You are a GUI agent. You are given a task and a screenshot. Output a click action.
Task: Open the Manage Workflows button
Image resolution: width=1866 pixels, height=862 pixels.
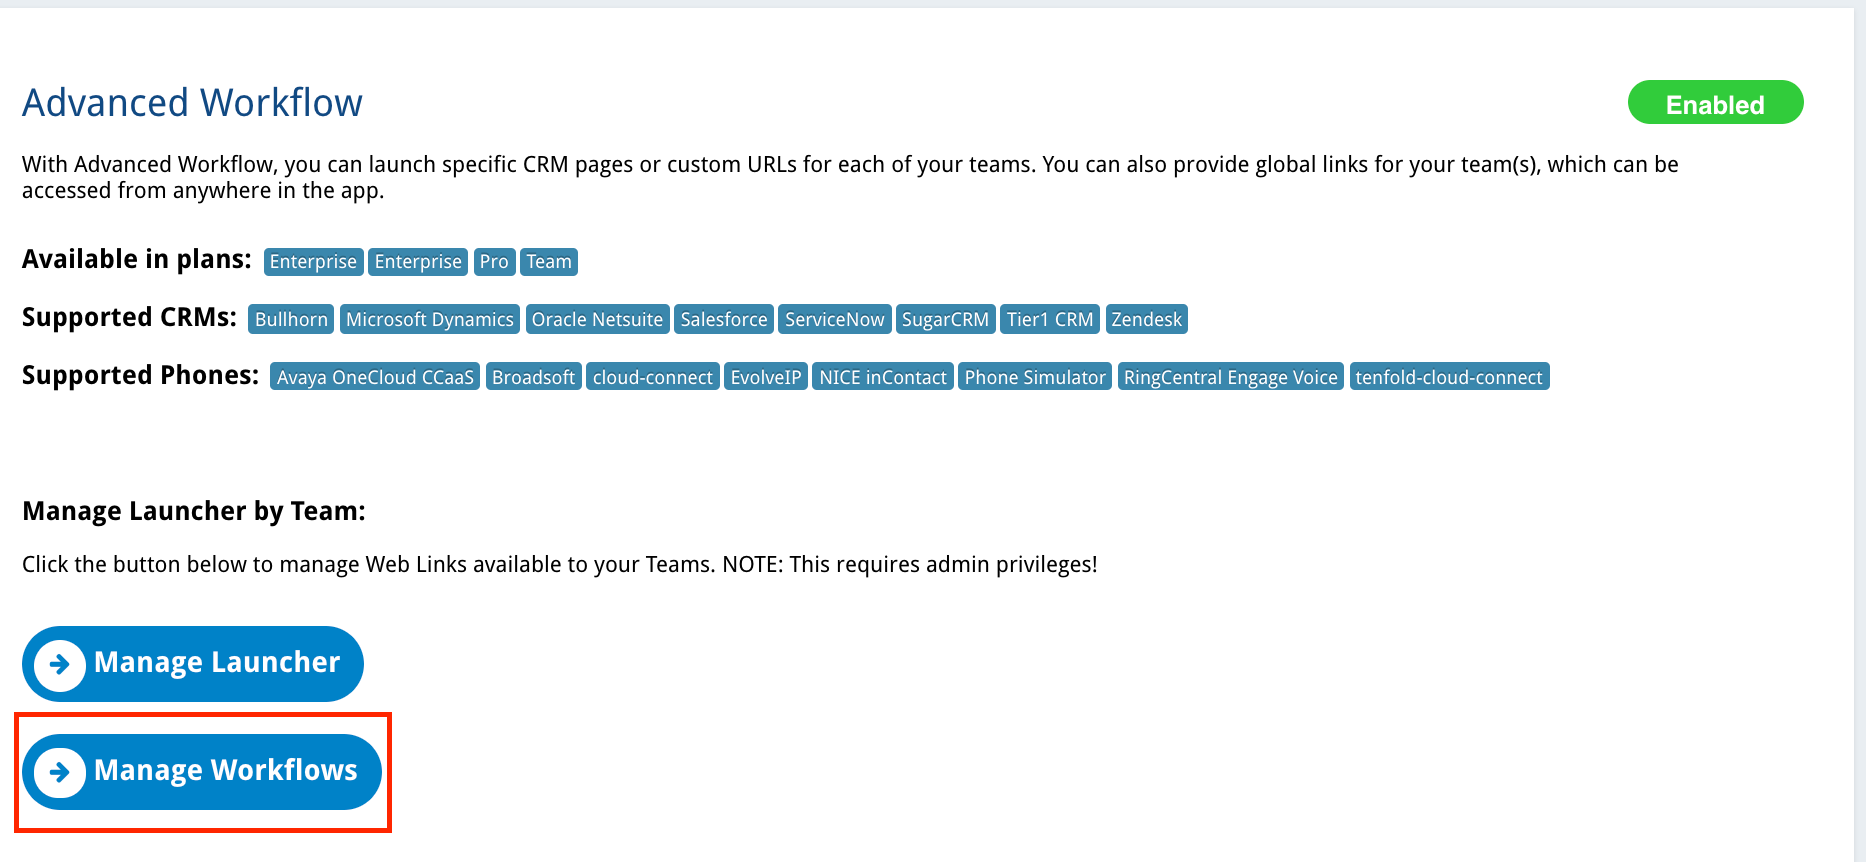click(x=202, y=772)
